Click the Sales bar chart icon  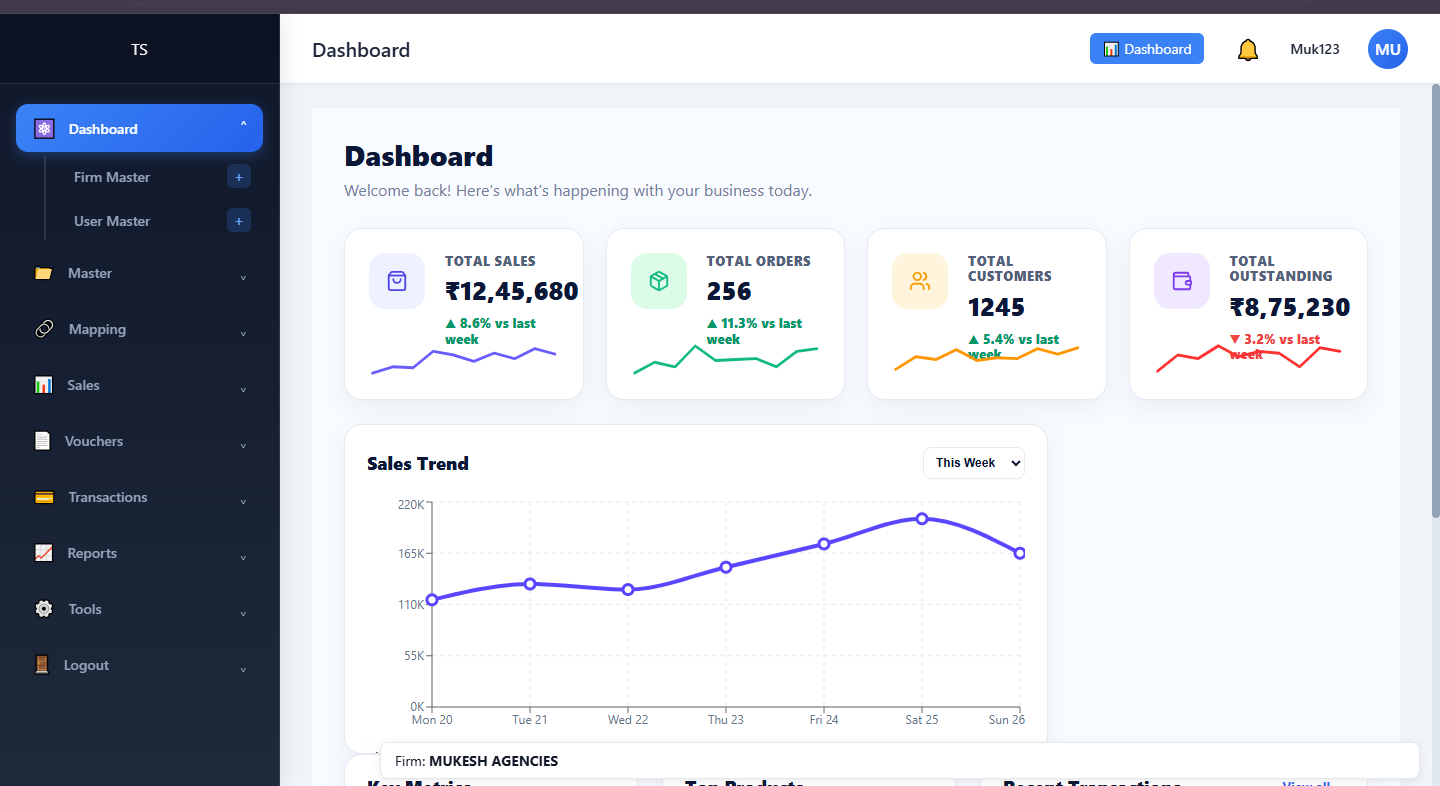tap(43, 385)
